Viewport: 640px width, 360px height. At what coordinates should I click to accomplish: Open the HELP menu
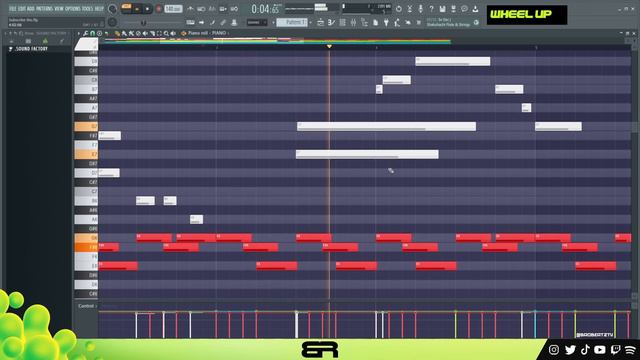(x=99, y=8)
